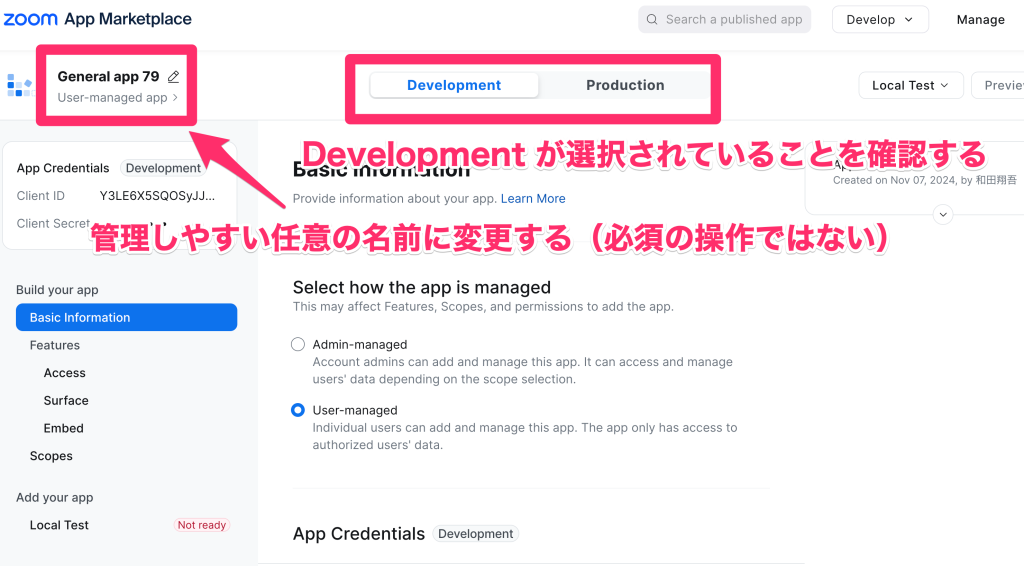1024x566 pixels.
Task: Open Basic Information in the sidebar
Action: point(126,317)
